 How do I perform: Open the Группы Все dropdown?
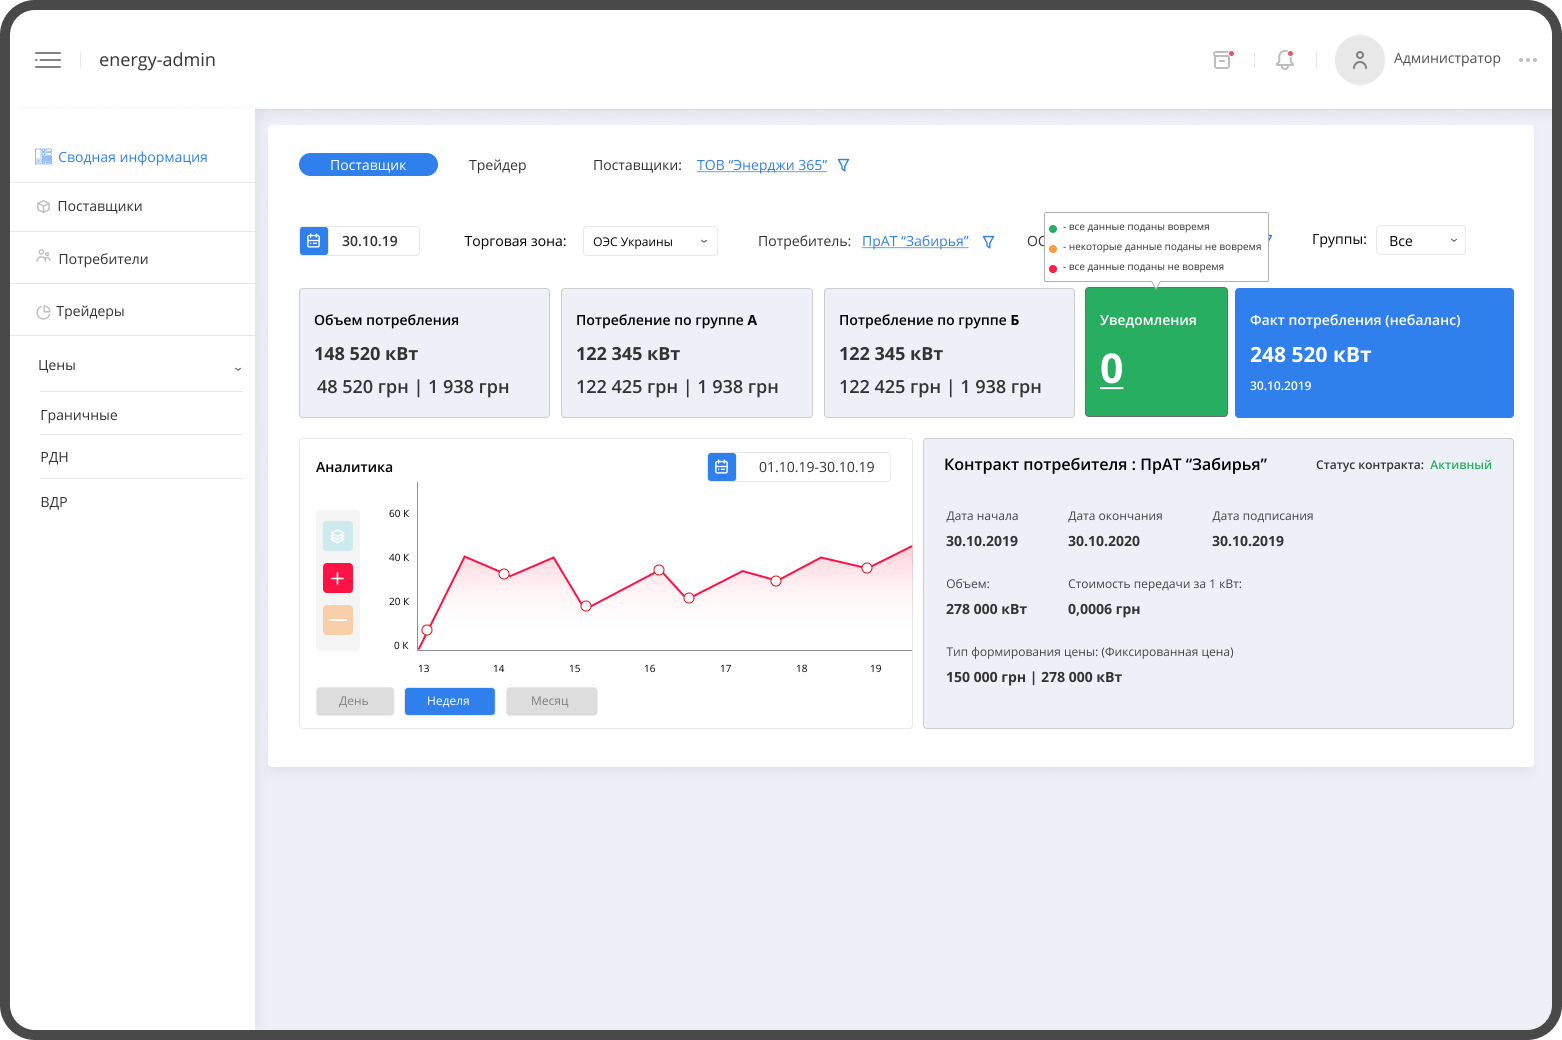pos(1420,240)
